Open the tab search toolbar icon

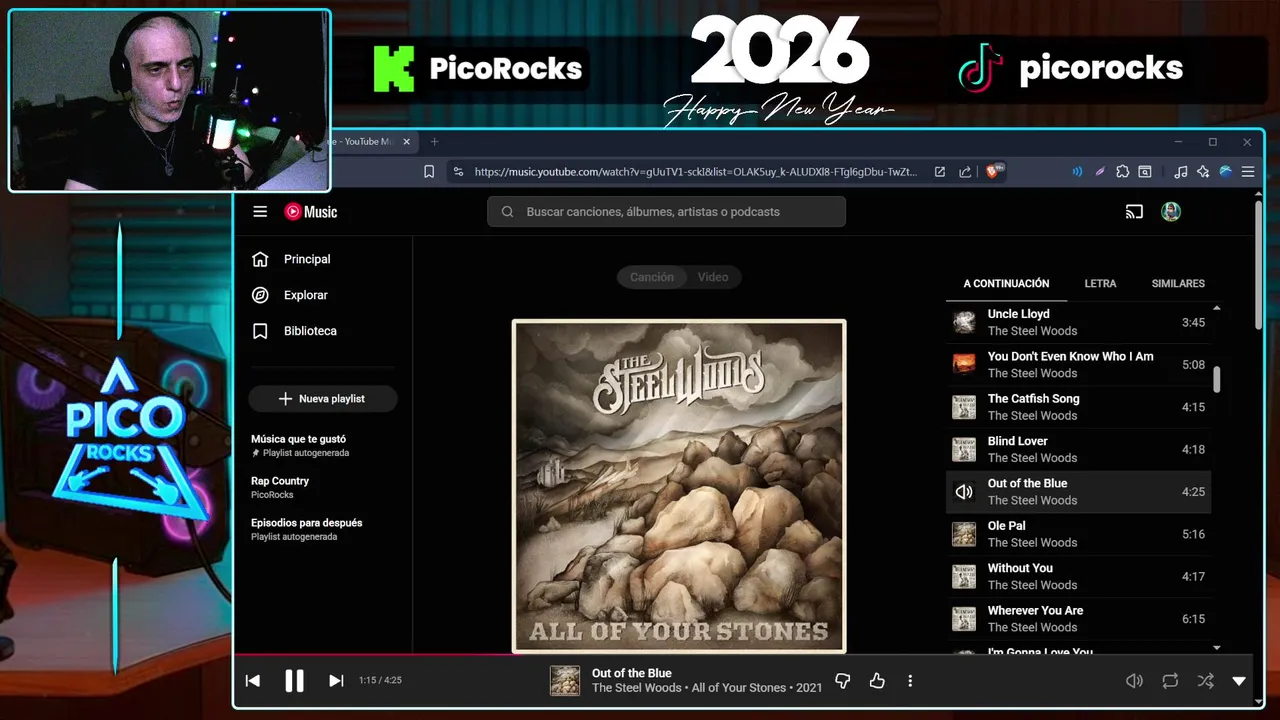click(1145, 172)
